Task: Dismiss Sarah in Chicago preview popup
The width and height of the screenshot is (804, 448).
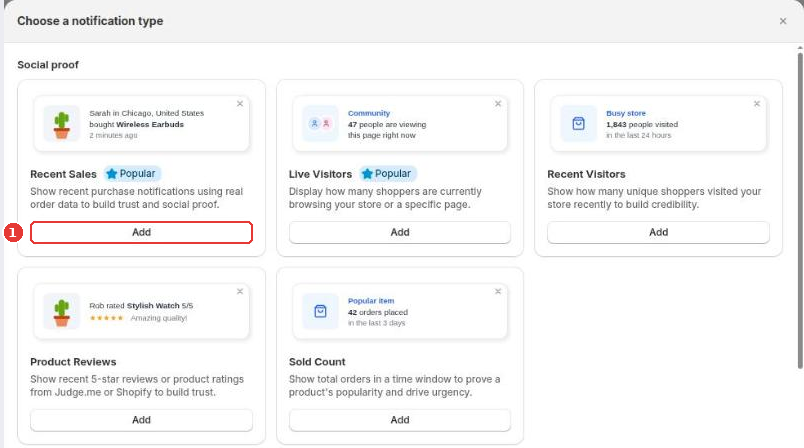Action: [x=239, y=104]
